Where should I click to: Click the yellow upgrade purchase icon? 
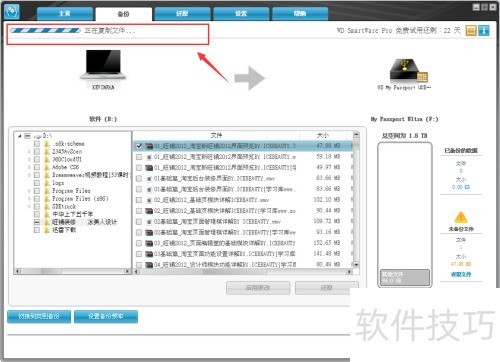[x=471, y=31]
